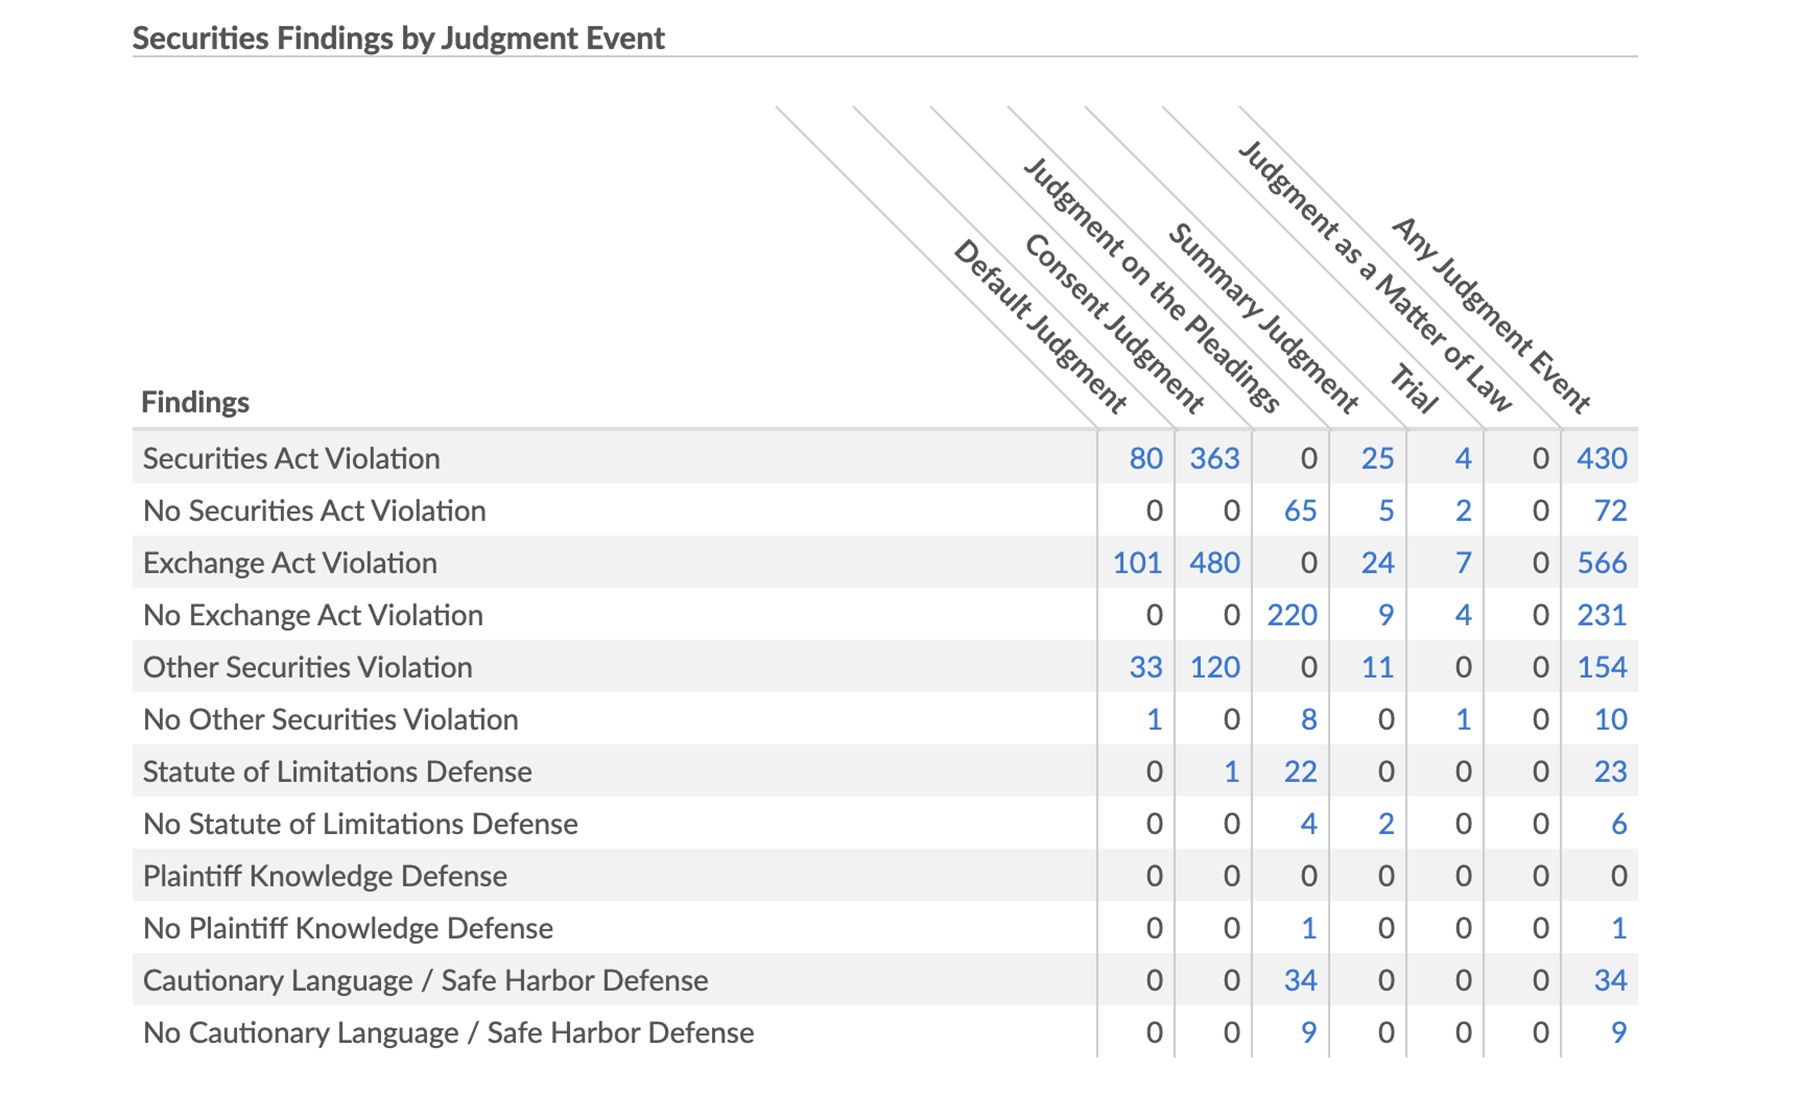Click 24 Summary Judgment Exchange Act Violation value

tap(1377, 562)
